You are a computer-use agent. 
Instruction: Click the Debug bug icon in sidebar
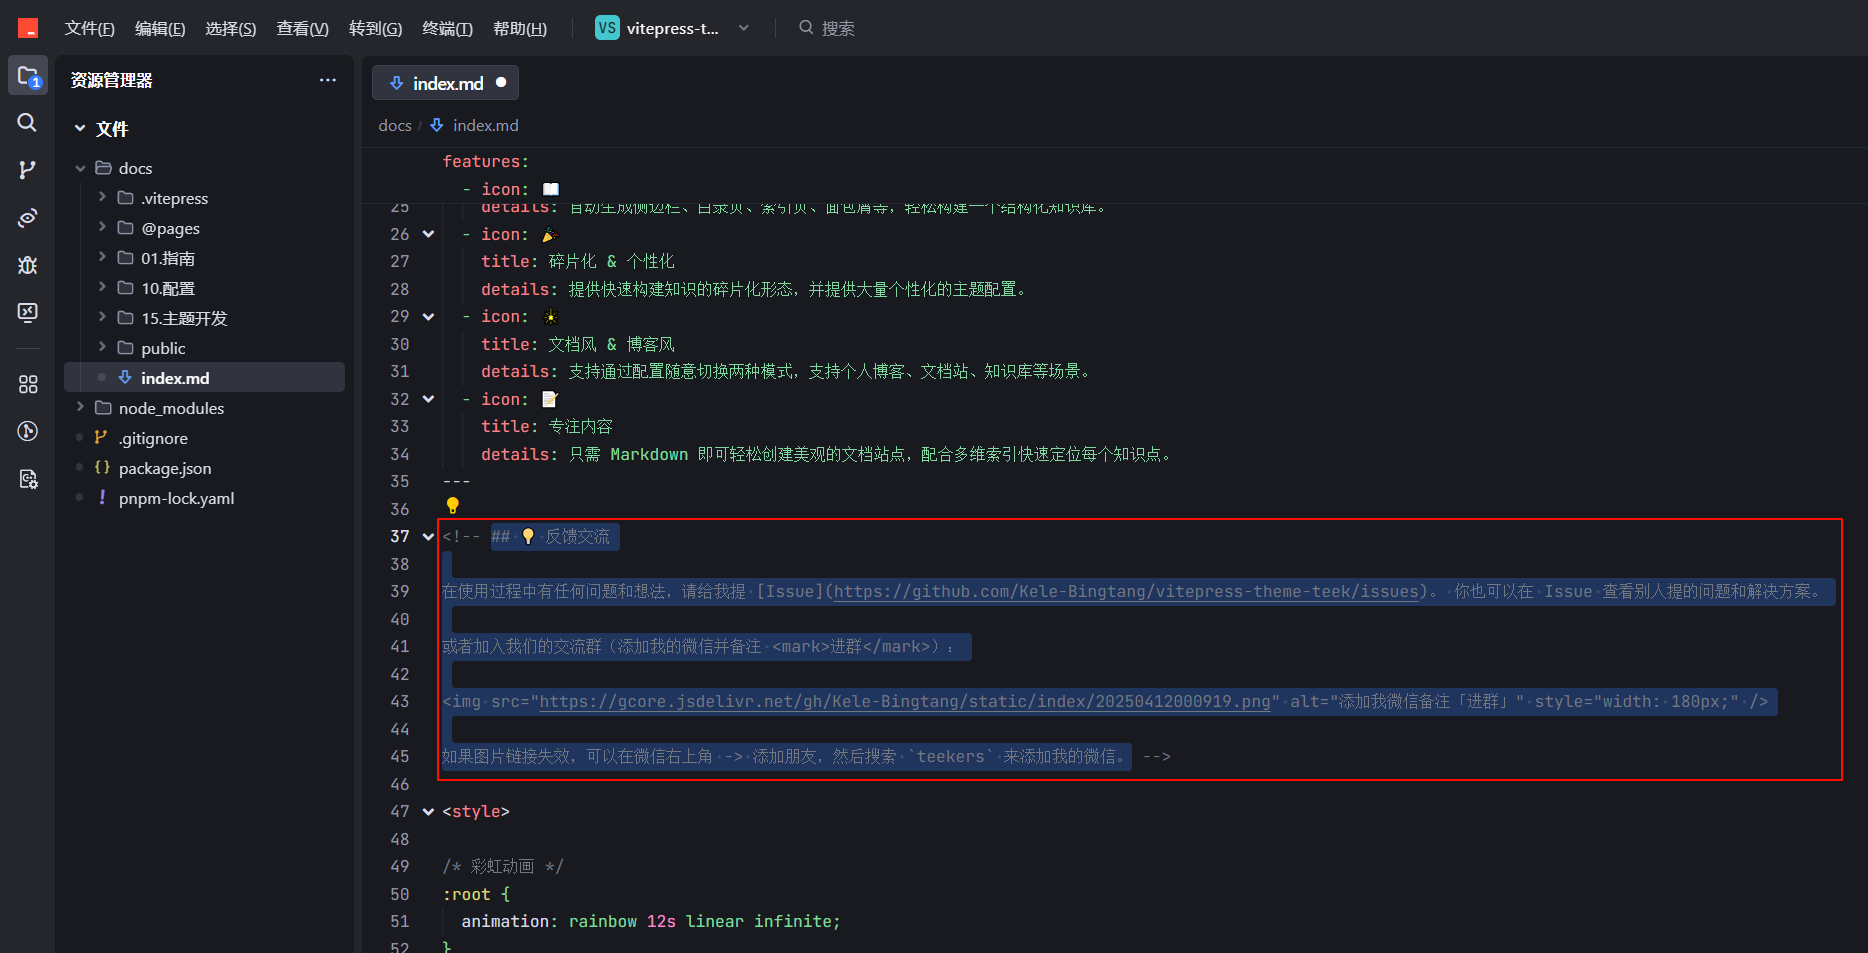click(x=28, y=265)
